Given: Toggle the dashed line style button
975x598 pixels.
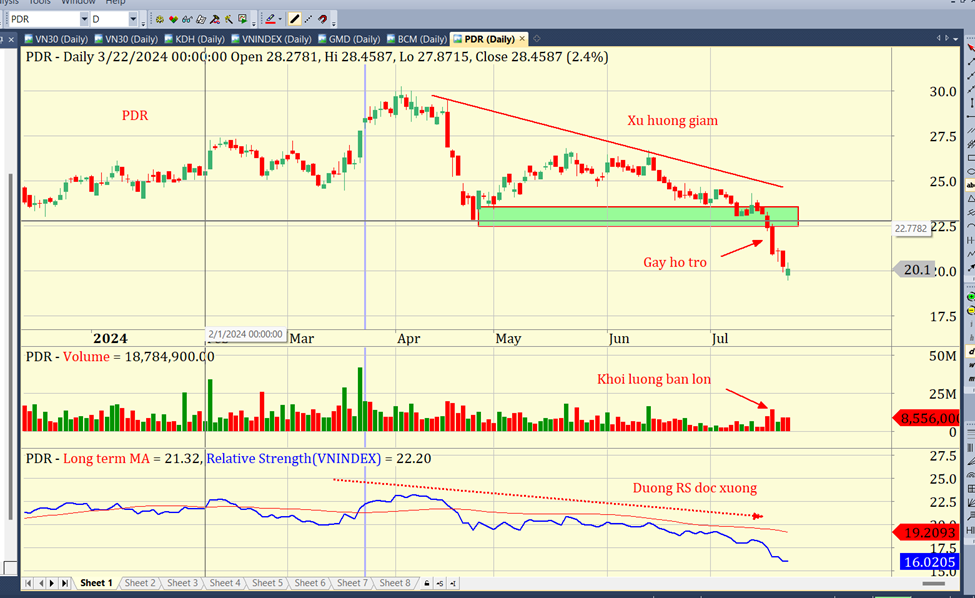Looking at the screenshot, I should tap(308, 19).
